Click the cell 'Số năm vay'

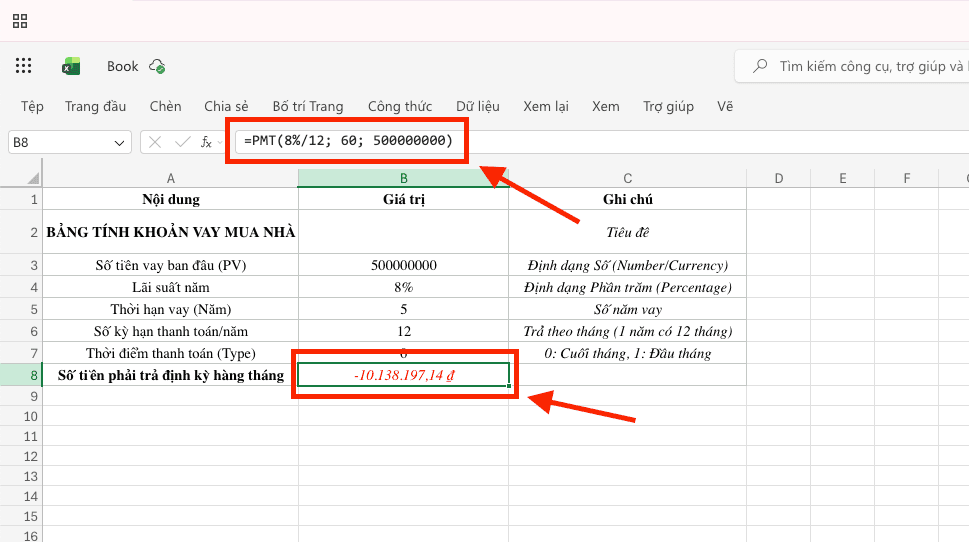627,309
